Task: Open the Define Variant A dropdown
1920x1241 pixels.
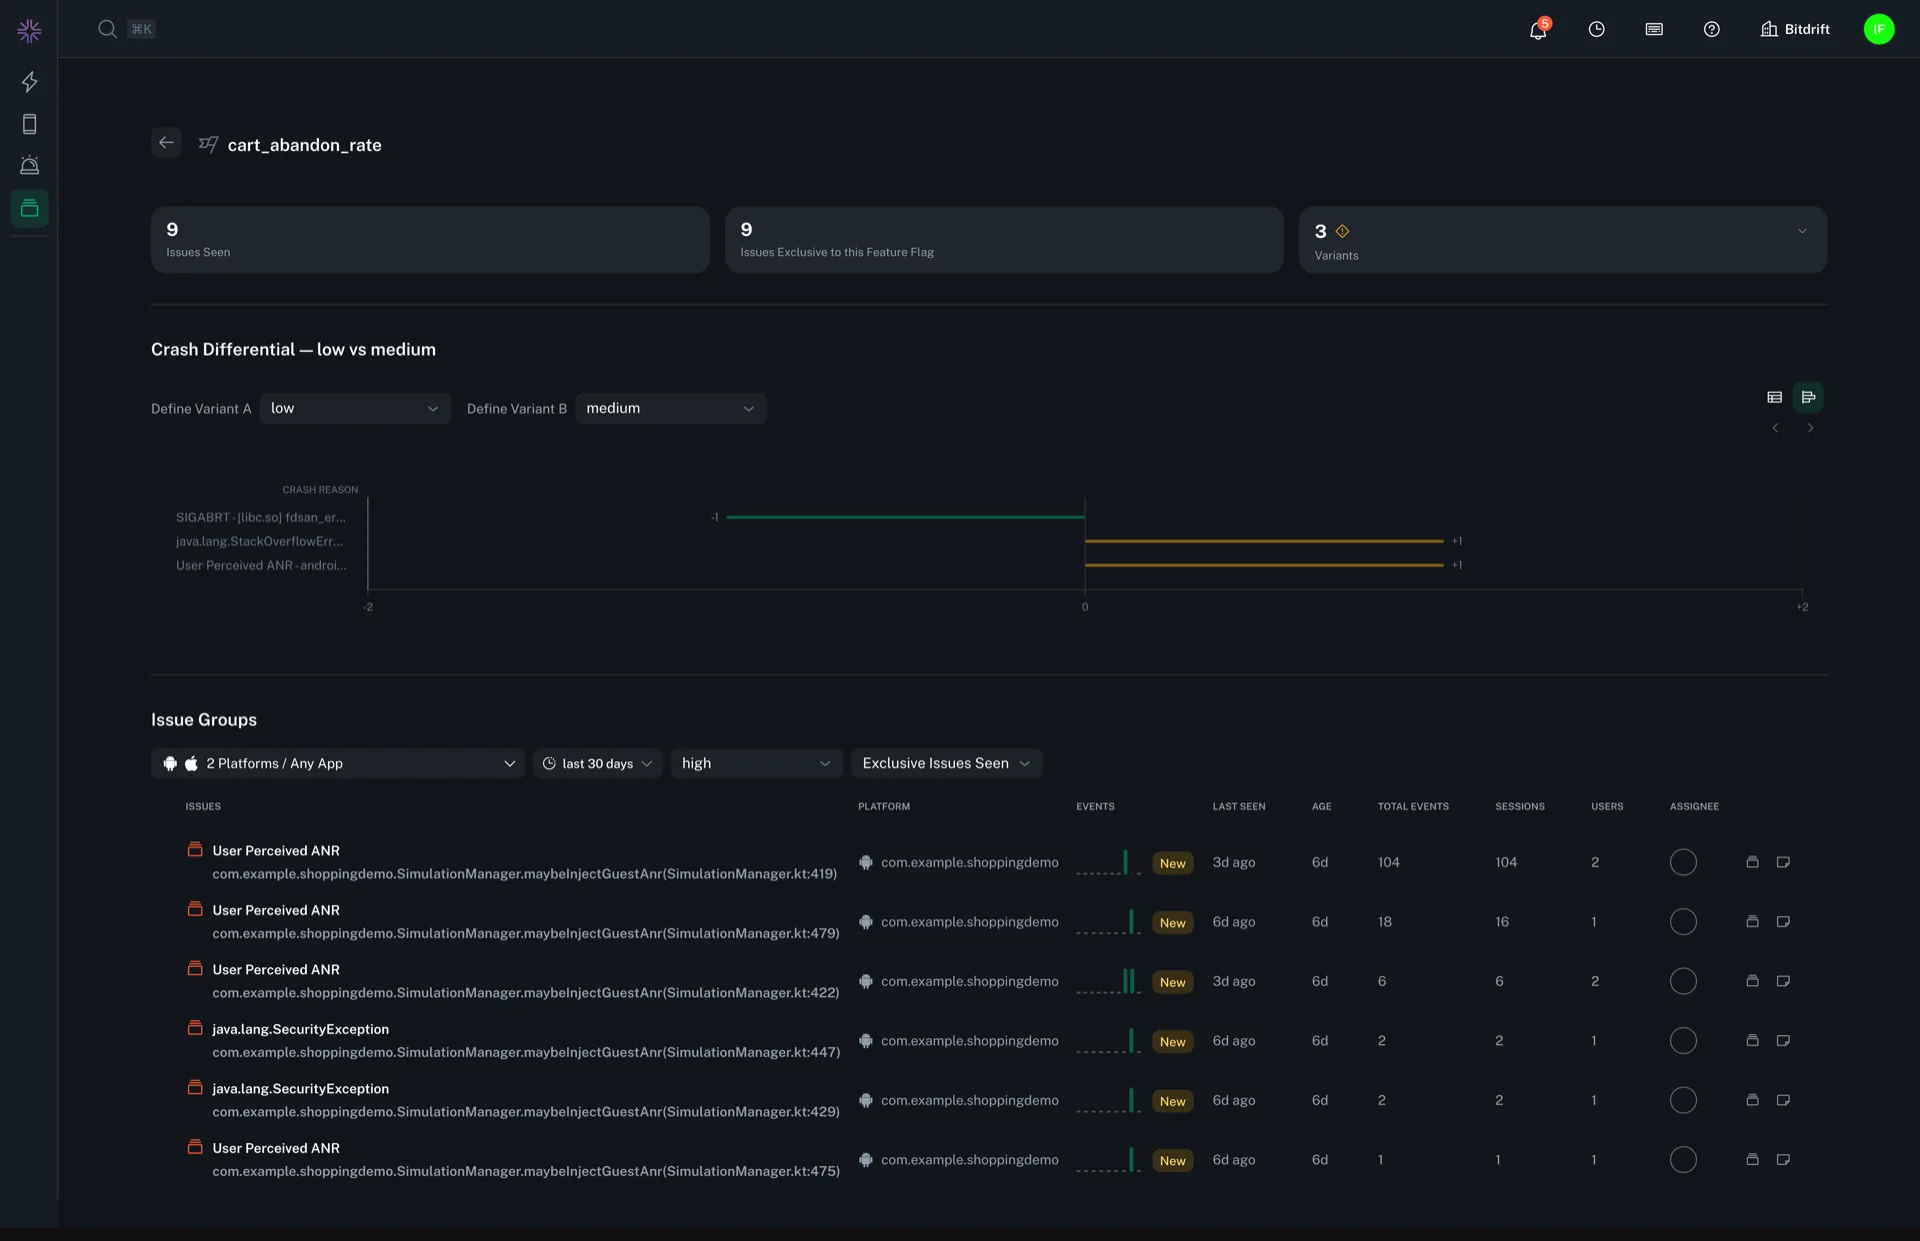Action: 355,409
